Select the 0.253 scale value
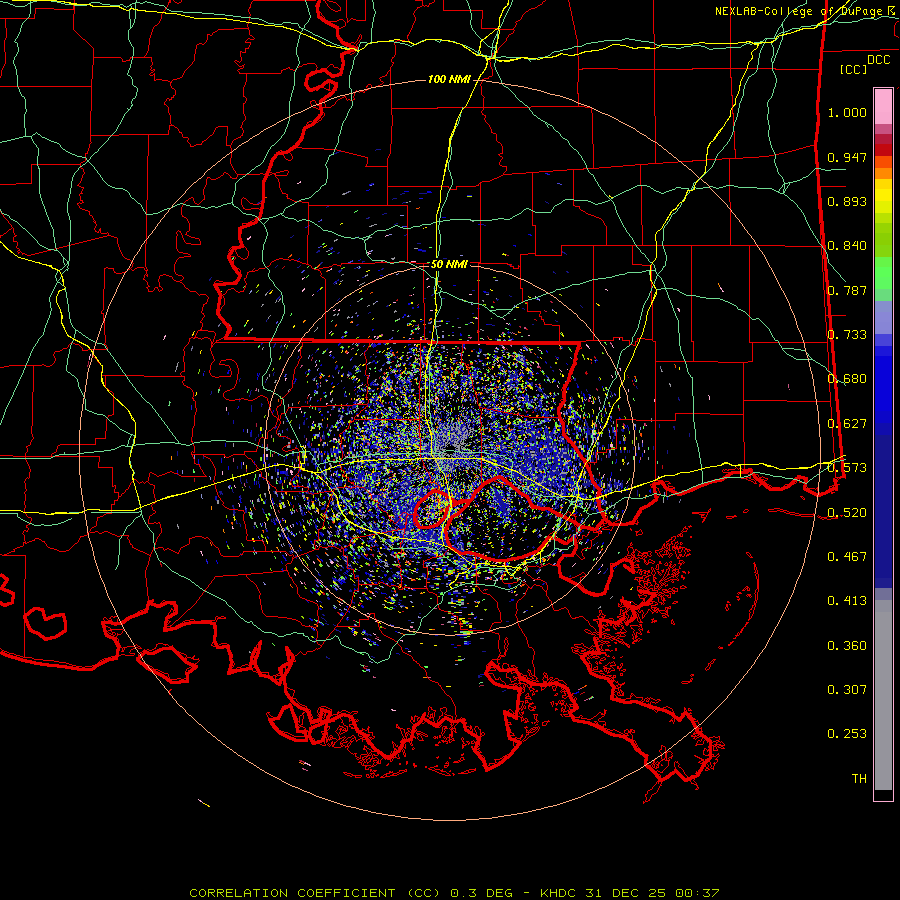Screen dimensions: 900x900 point(847,734)
